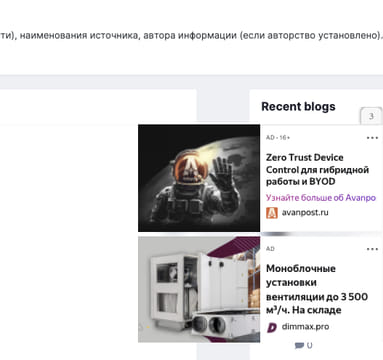This screenshot has width=383, height=360.
Task: Click the comment bubble icon below ads
Action: pyautogui.click(x=299, y=346)
